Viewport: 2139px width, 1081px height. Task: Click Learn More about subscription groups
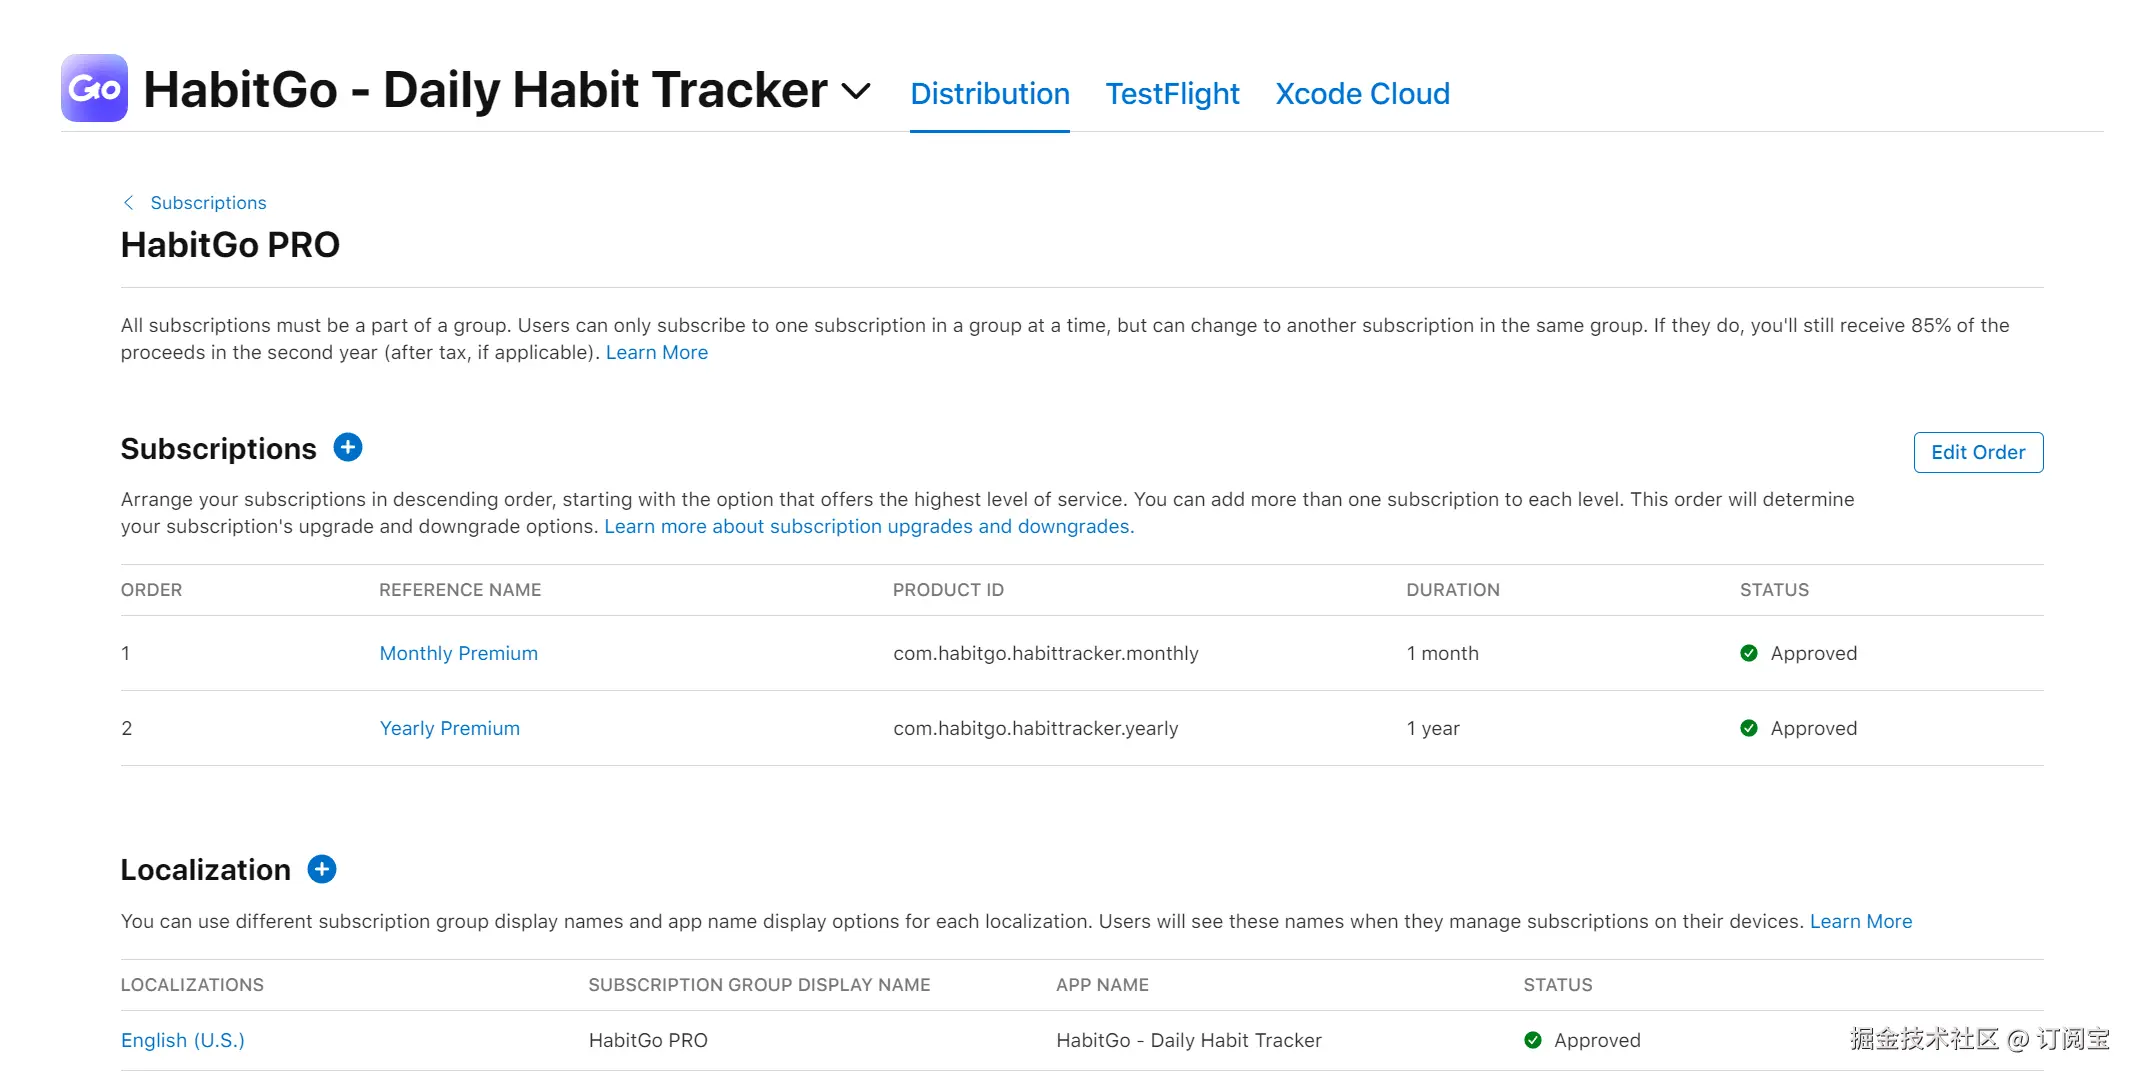click(x=656, y=352)
